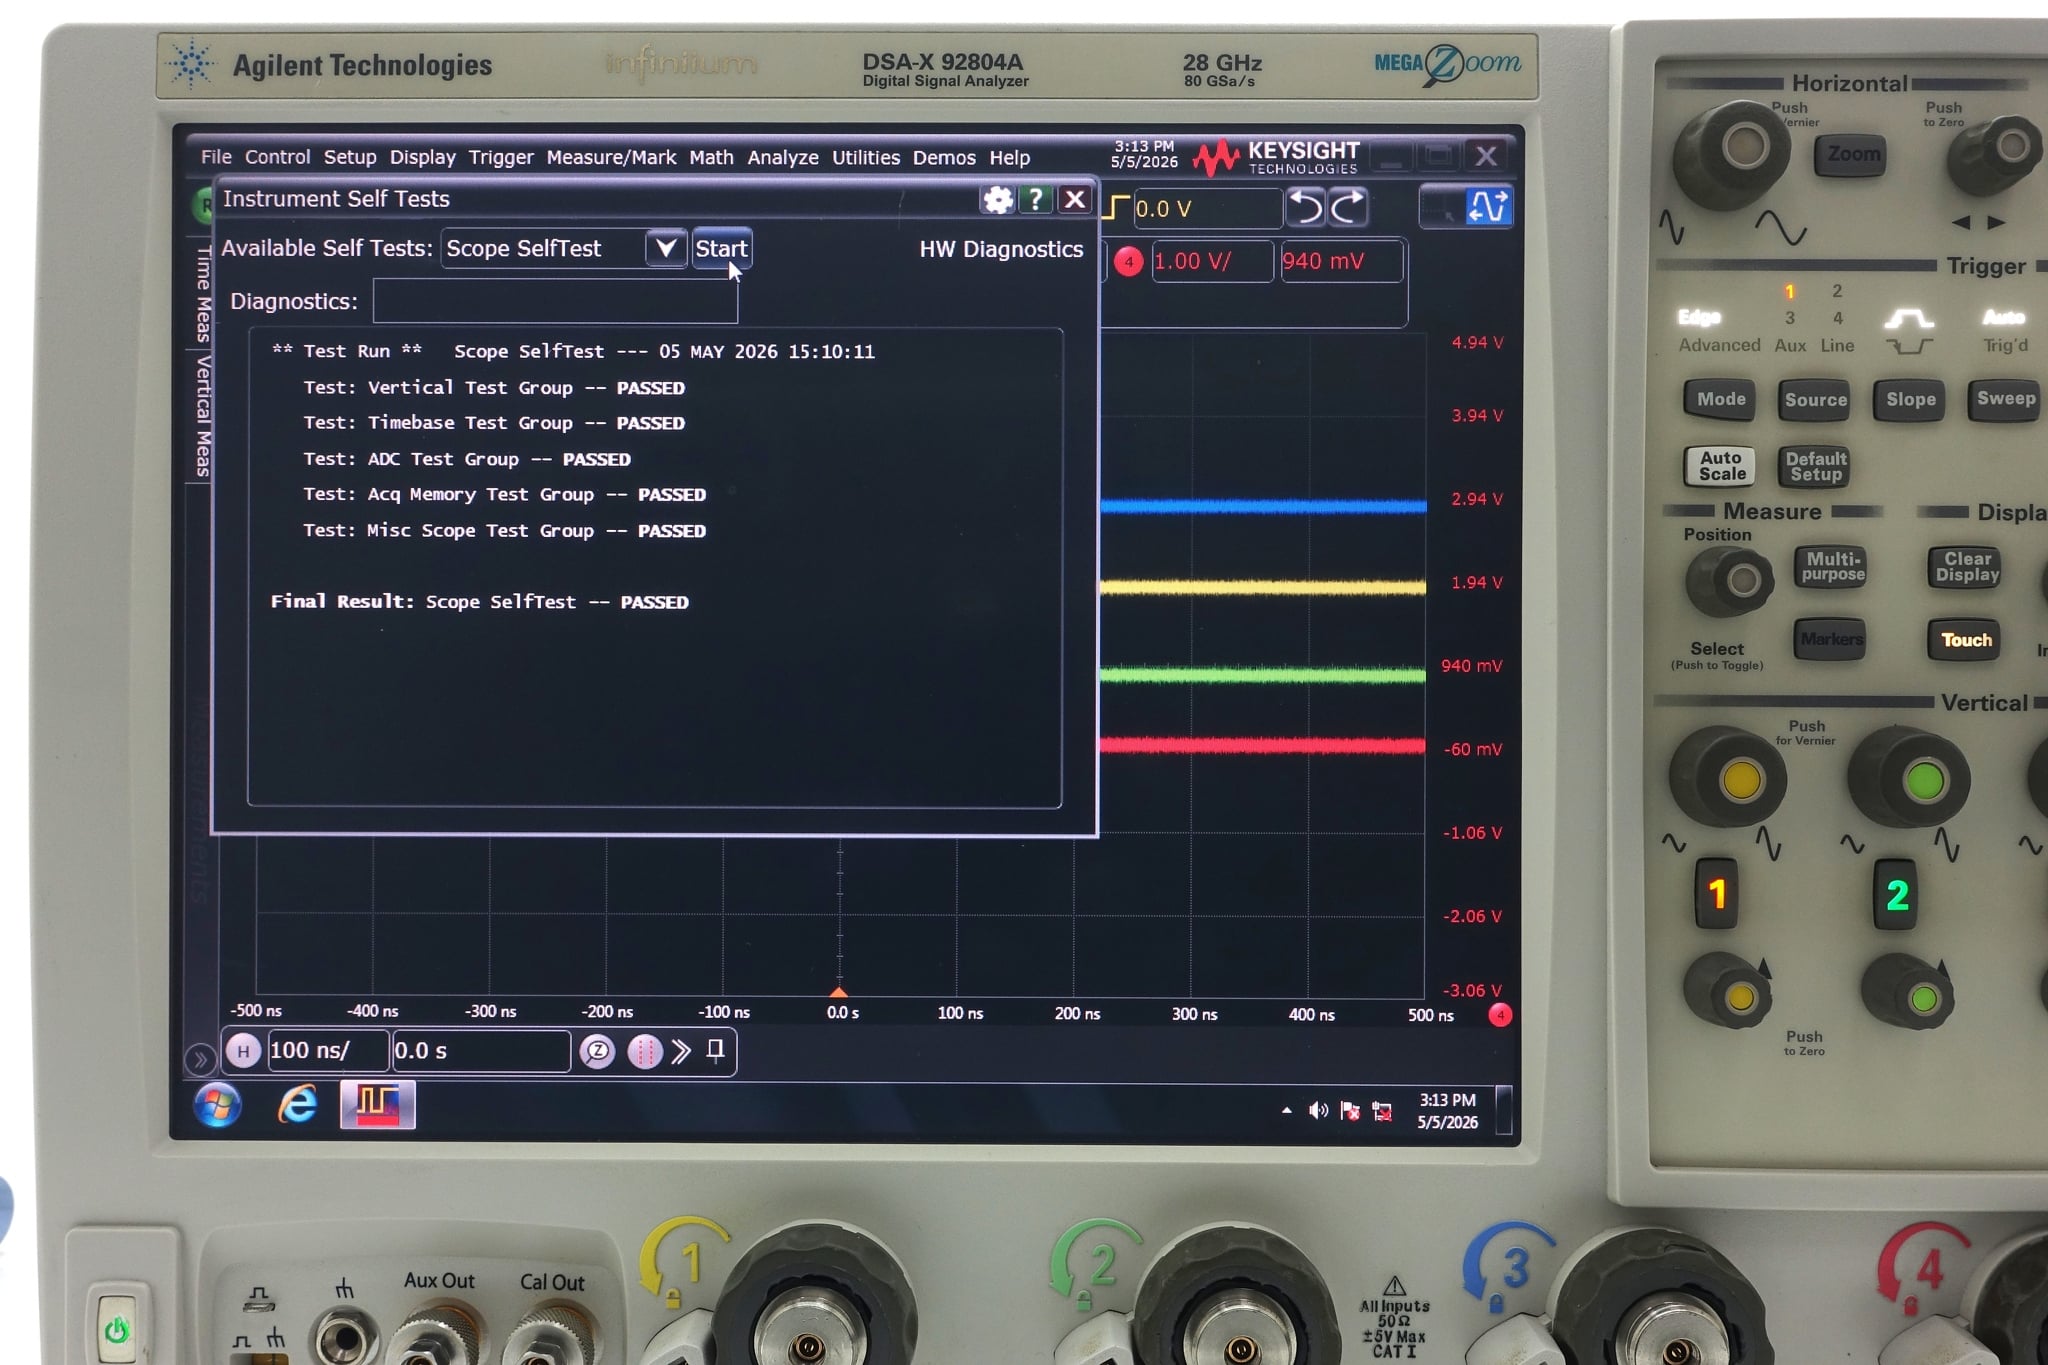Click the pin icon on horizontal toolbar
The image size is (2048, 1365).
[715, 1051]
